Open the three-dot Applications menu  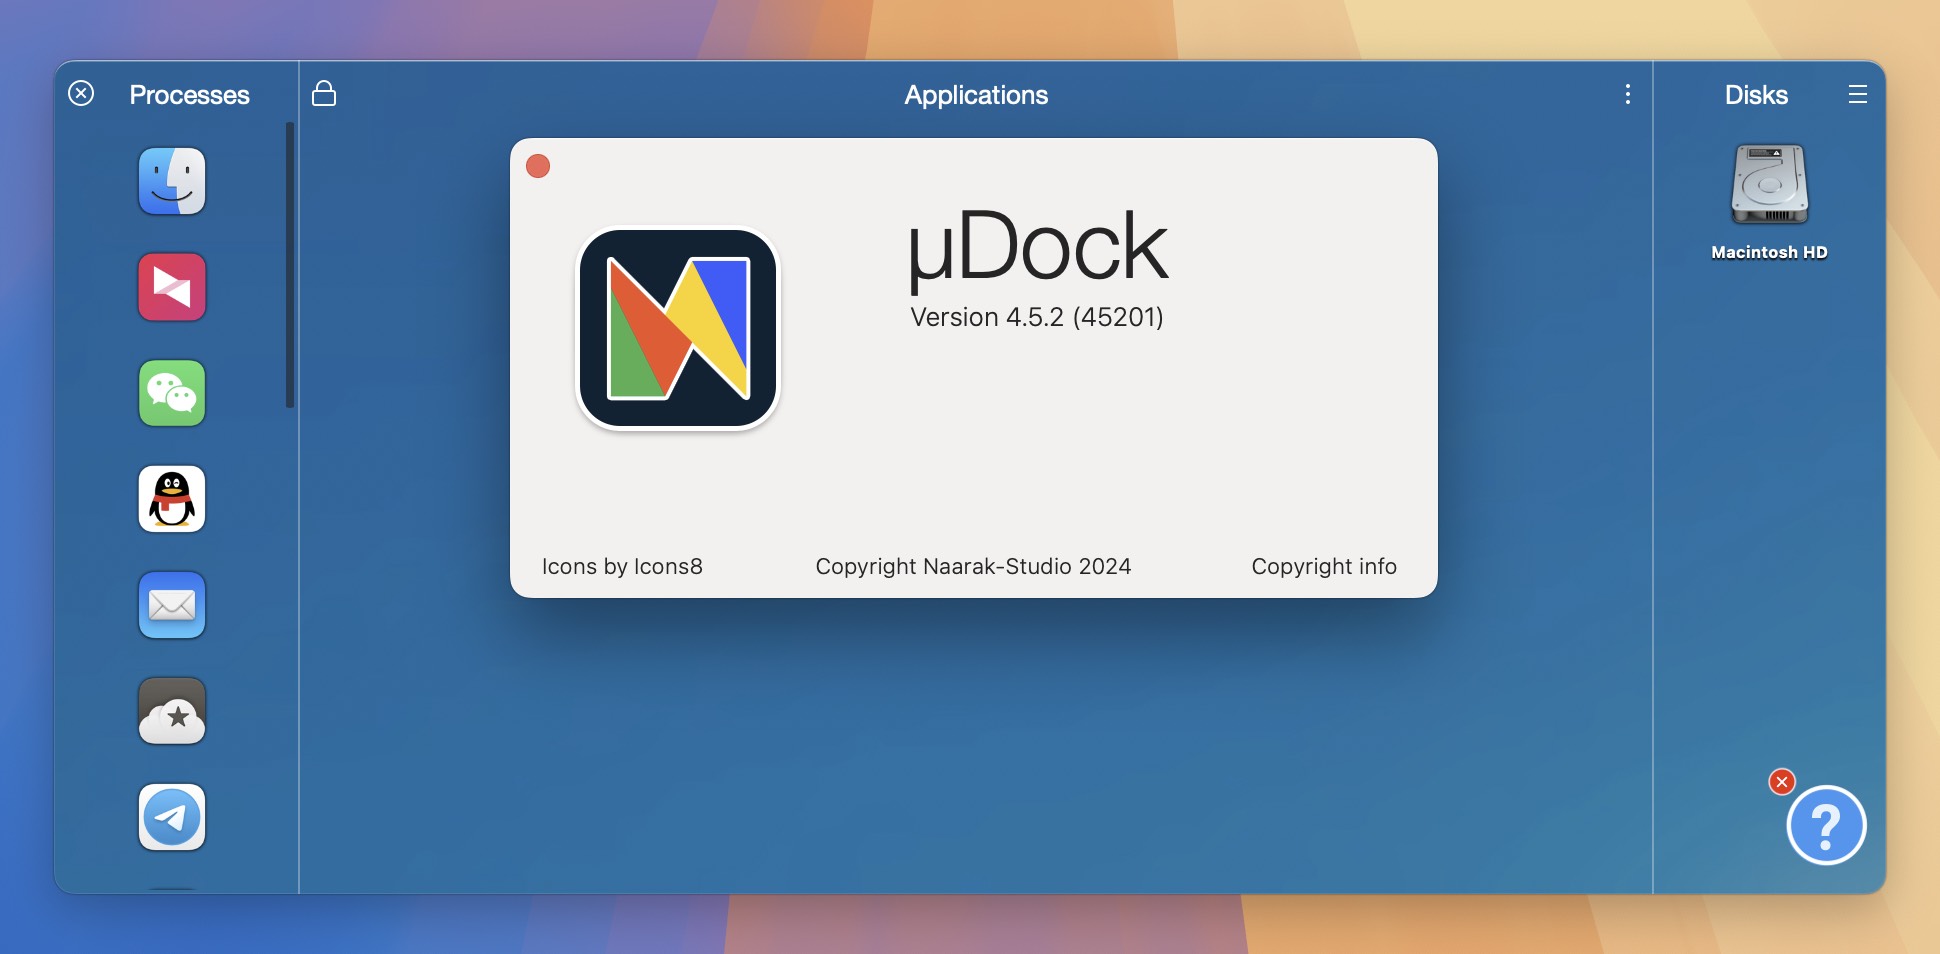1628,94
